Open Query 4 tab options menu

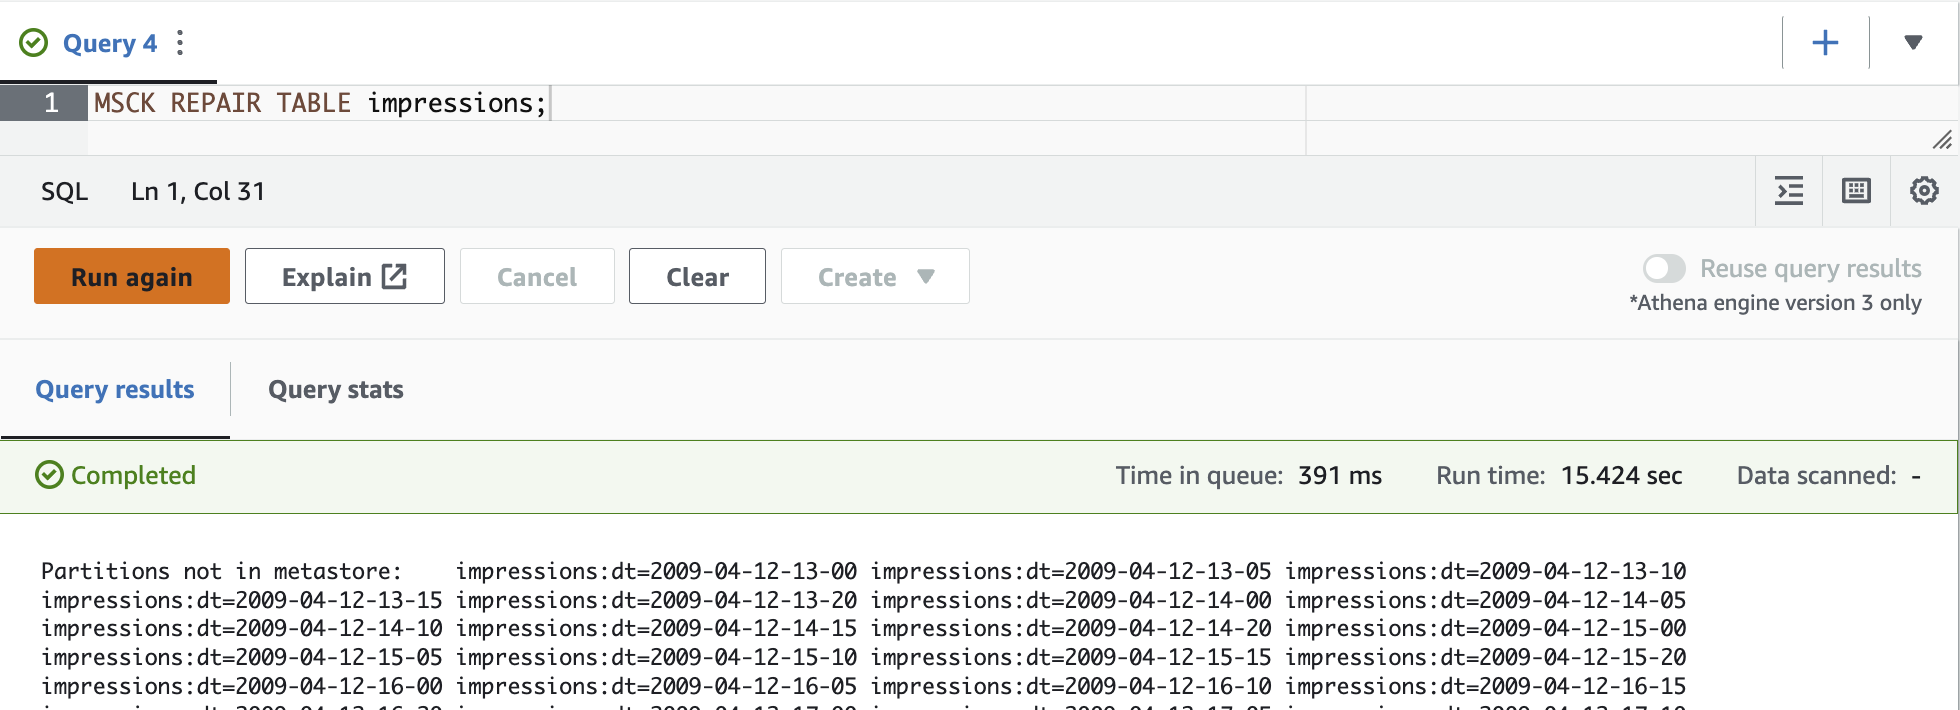click(180, 43)
